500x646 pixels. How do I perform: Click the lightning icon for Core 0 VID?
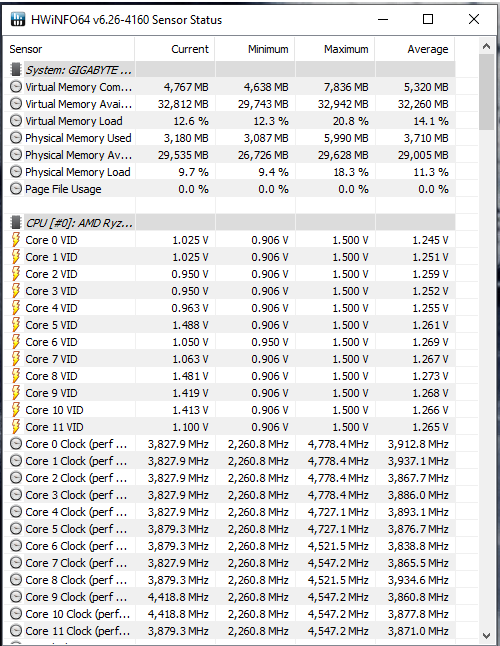16,240
